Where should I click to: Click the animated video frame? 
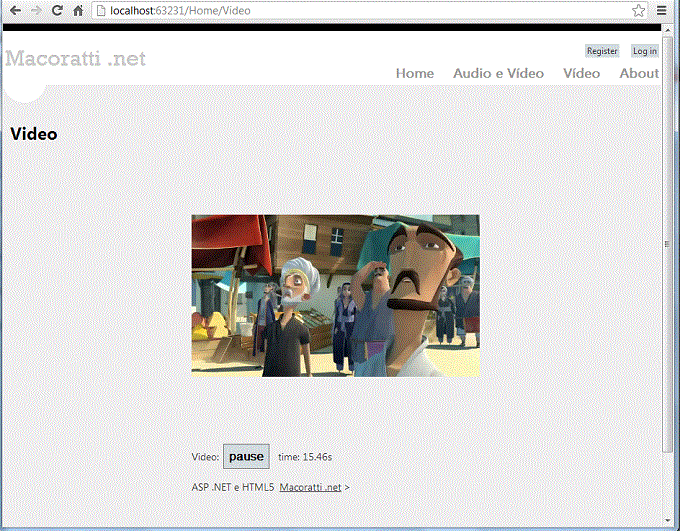click(336, 296)
